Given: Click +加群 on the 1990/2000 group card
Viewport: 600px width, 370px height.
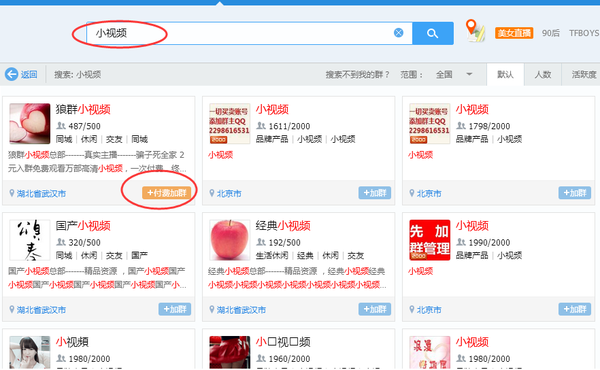Looking at the screenshot, I should coord(574,309).
